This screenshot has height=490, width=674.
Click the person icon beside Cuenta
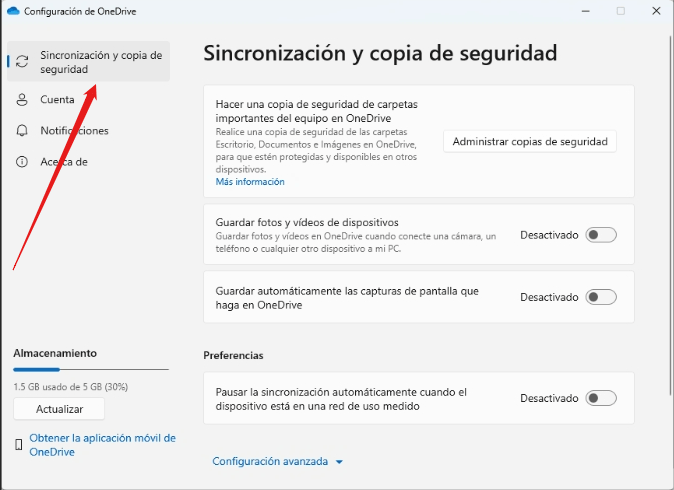pos(22,100)
